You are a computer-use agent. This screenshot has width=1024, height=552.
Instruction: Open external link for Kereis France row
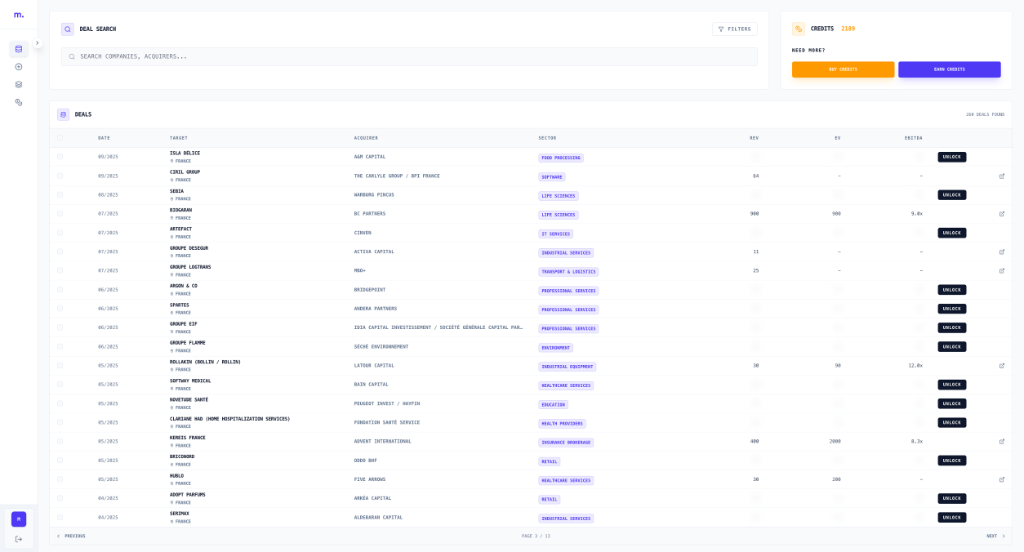pos(1002,442)
